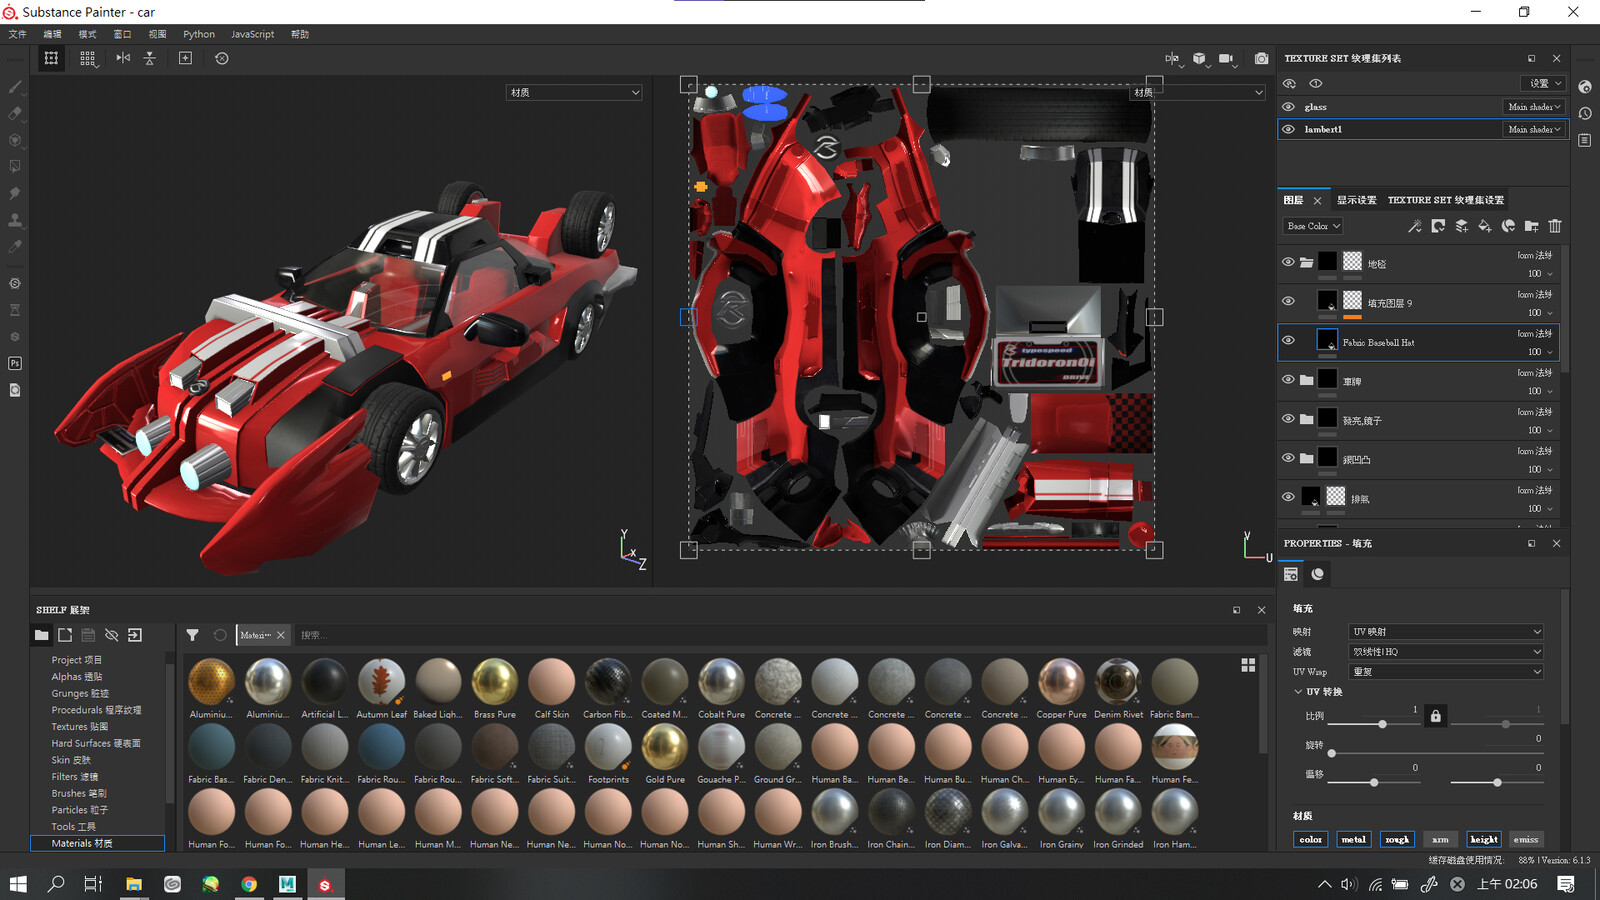Open the 文件 menu
This screenshot has height=900, width=1600.
[16, 33]
